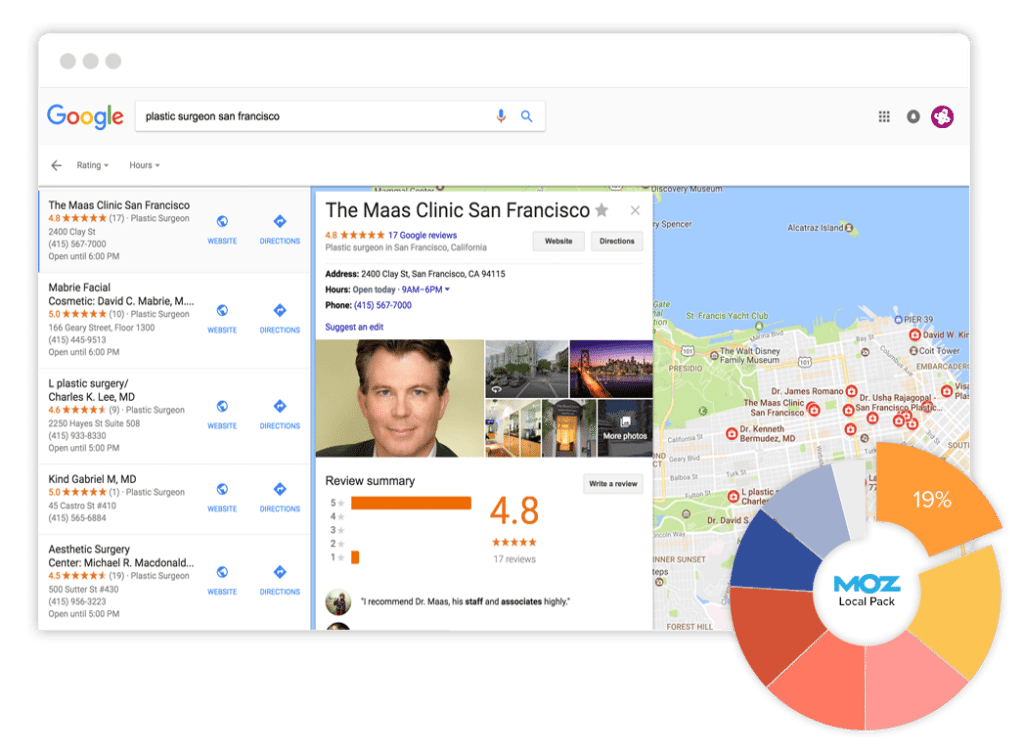Image resolution: width=1024 pixels, height=753 pixels.
Task: Click the Google logo
Action: click(x=85, y=116)
